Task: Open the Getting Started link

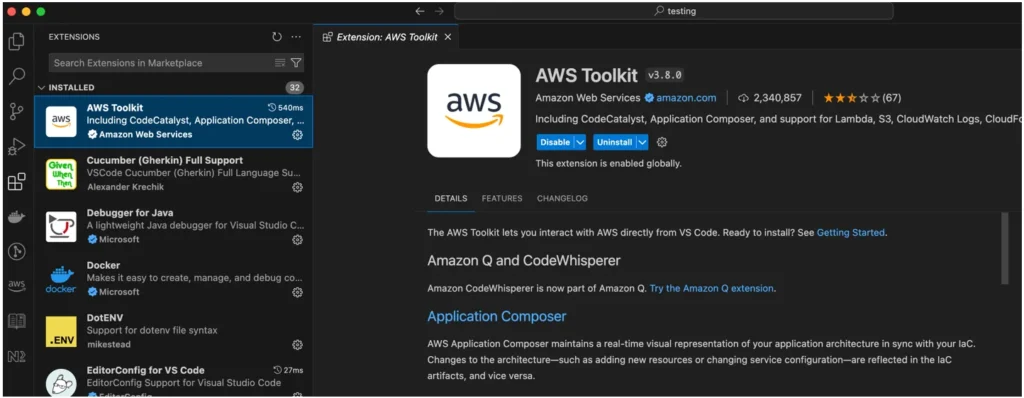Action: pyautogui.click(x=850, y=232)
